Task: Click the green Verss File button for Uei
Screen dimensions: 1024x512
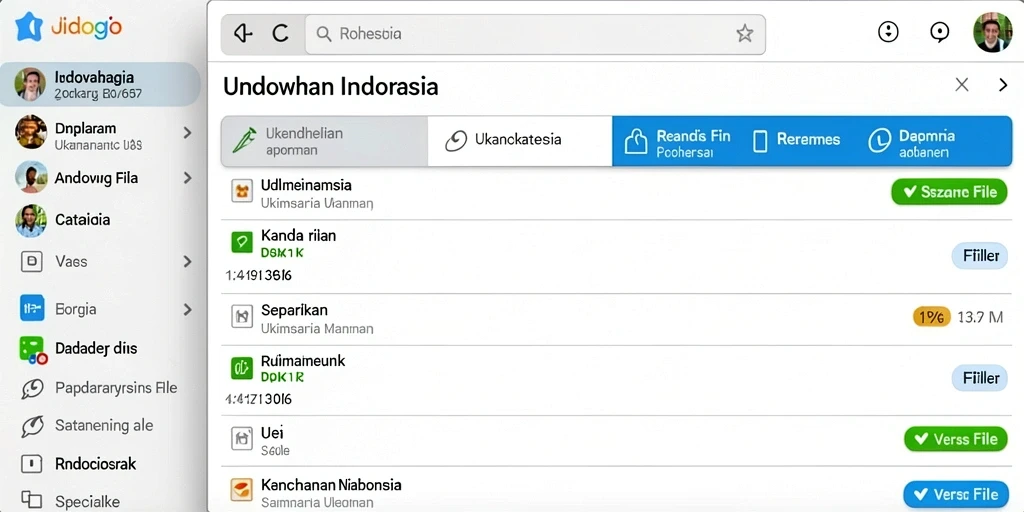Action: click(955, 439)
